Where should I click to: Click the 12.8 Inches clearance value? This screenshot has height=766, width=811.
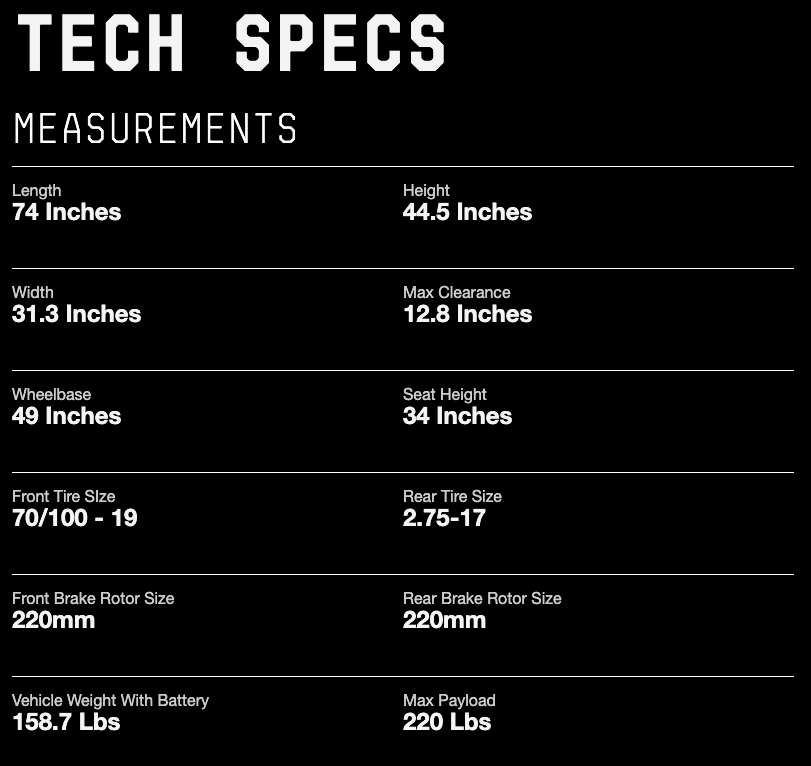pos(468,314)
